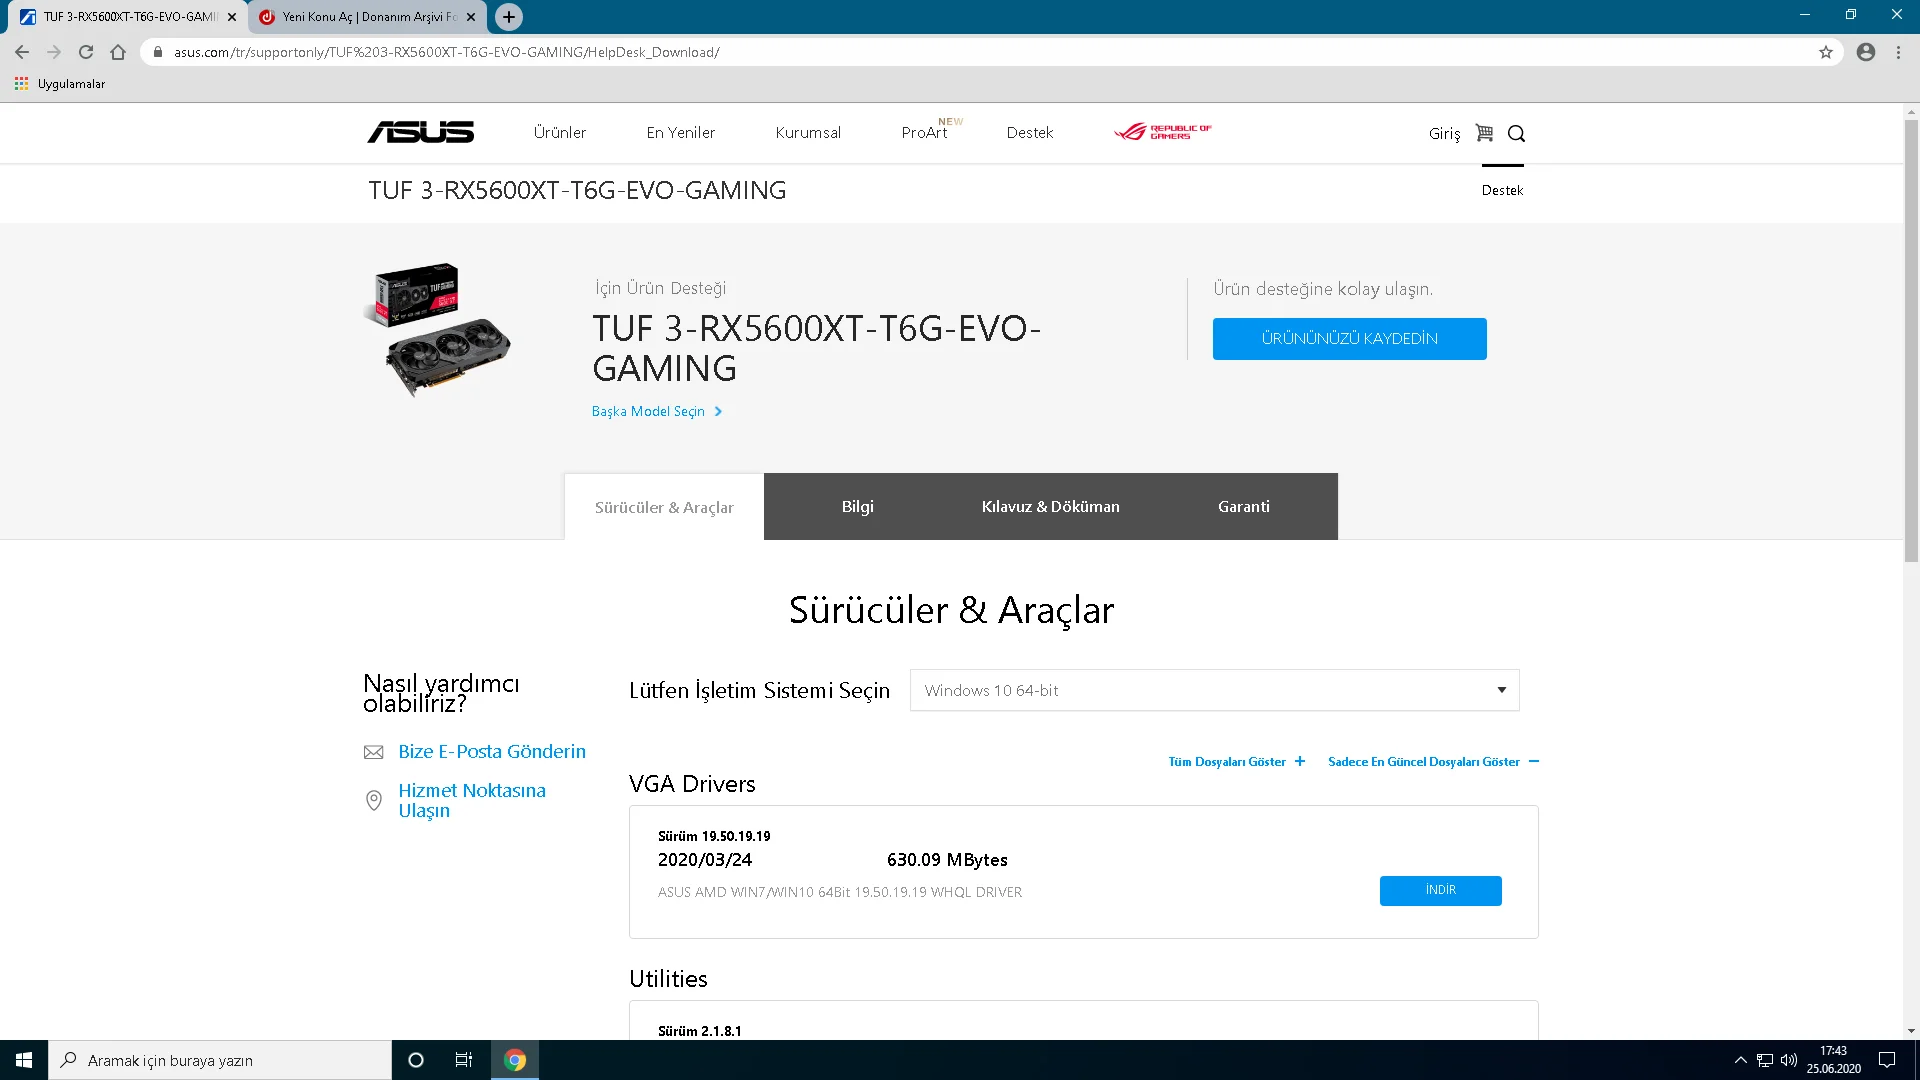The image size is (1920, 1080).
Task: Click the page vertical scrollbar thumb
Action: point(1911,340)
